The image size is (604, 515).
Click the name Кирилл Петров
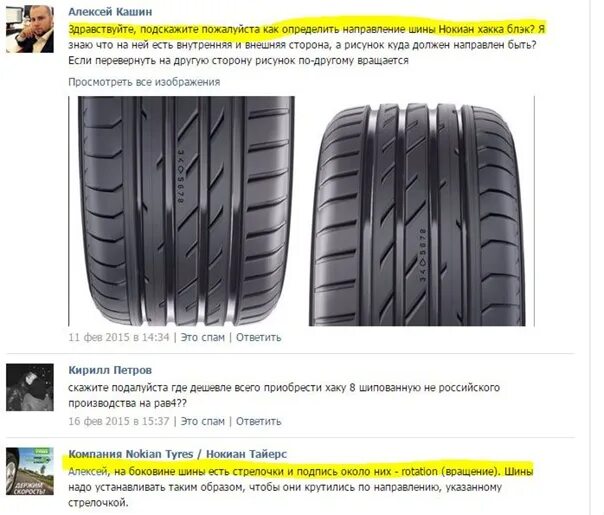[110, 370]
